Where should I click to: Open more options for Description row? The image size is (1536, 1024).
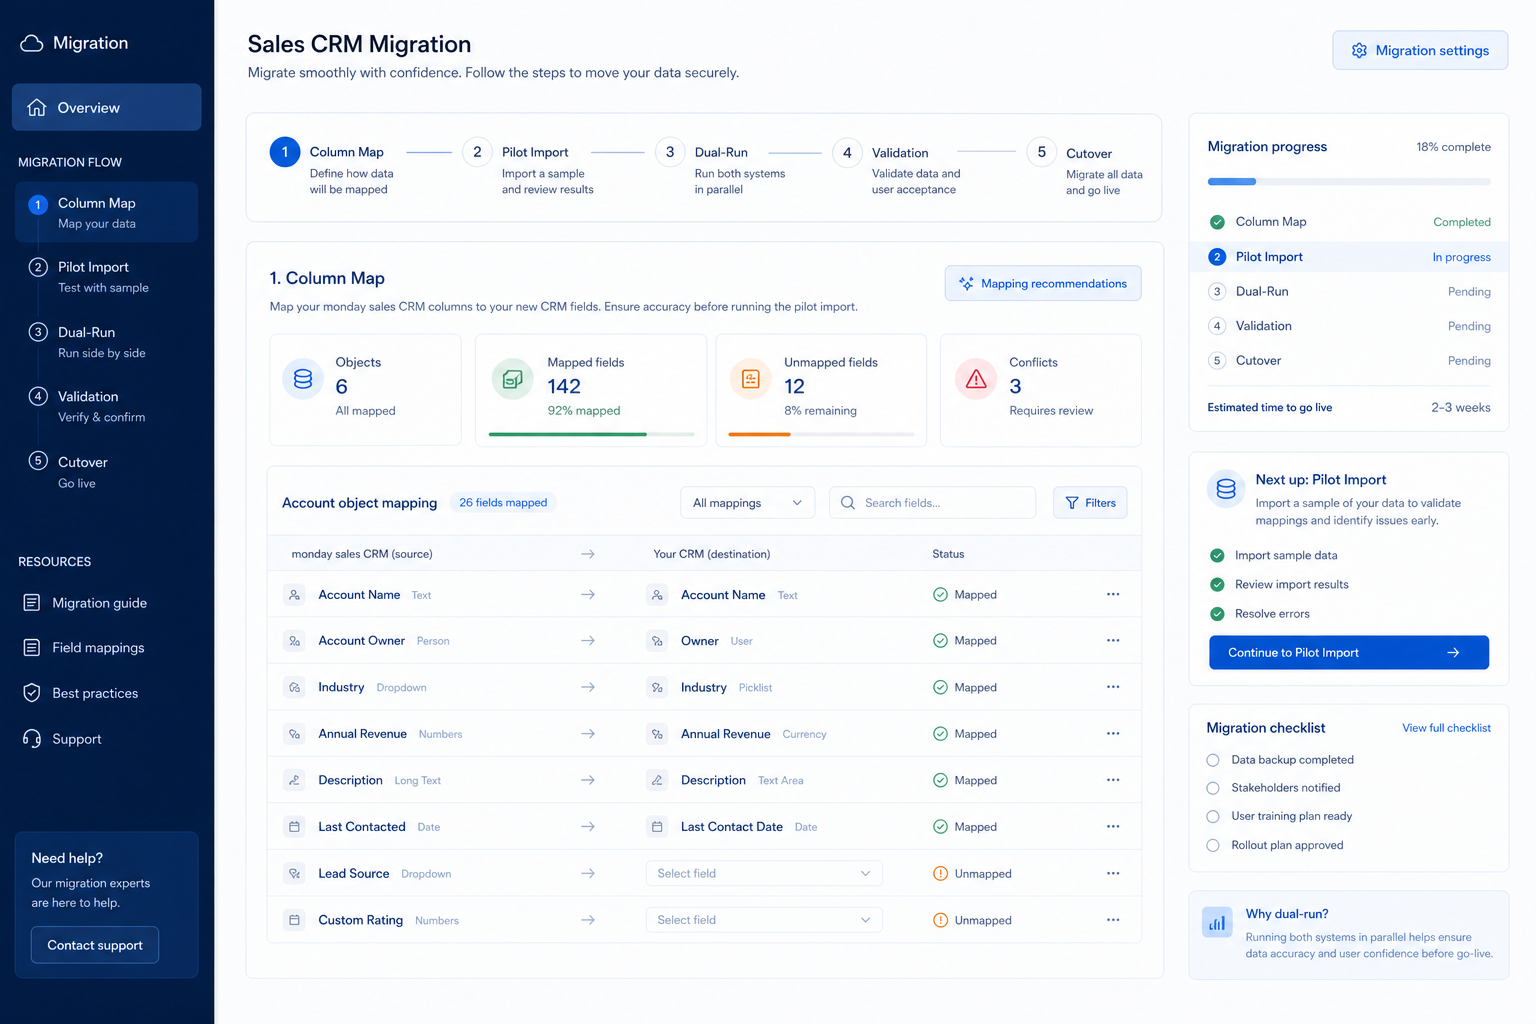1113,780
